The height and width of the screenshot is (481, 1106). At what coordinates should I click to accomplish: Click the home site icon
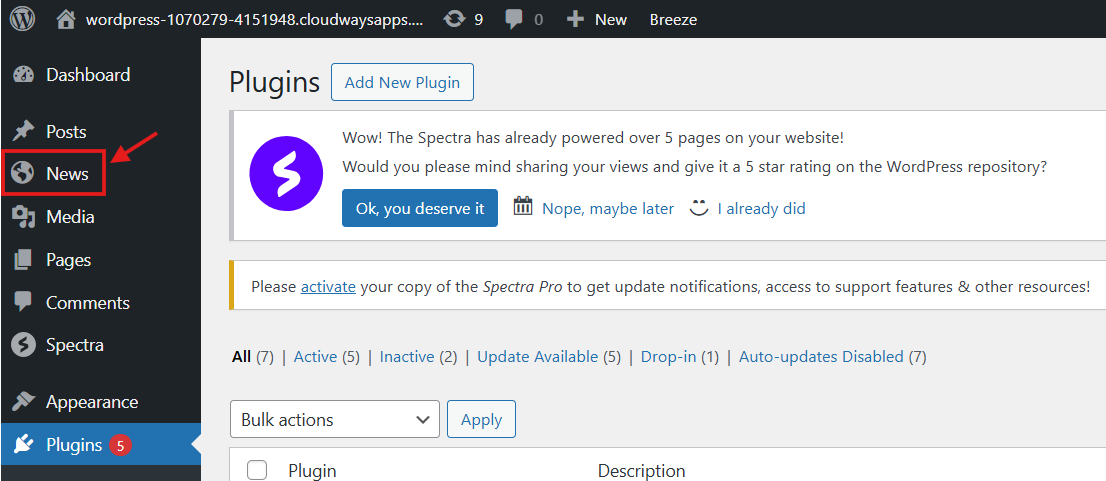(66, 20)
